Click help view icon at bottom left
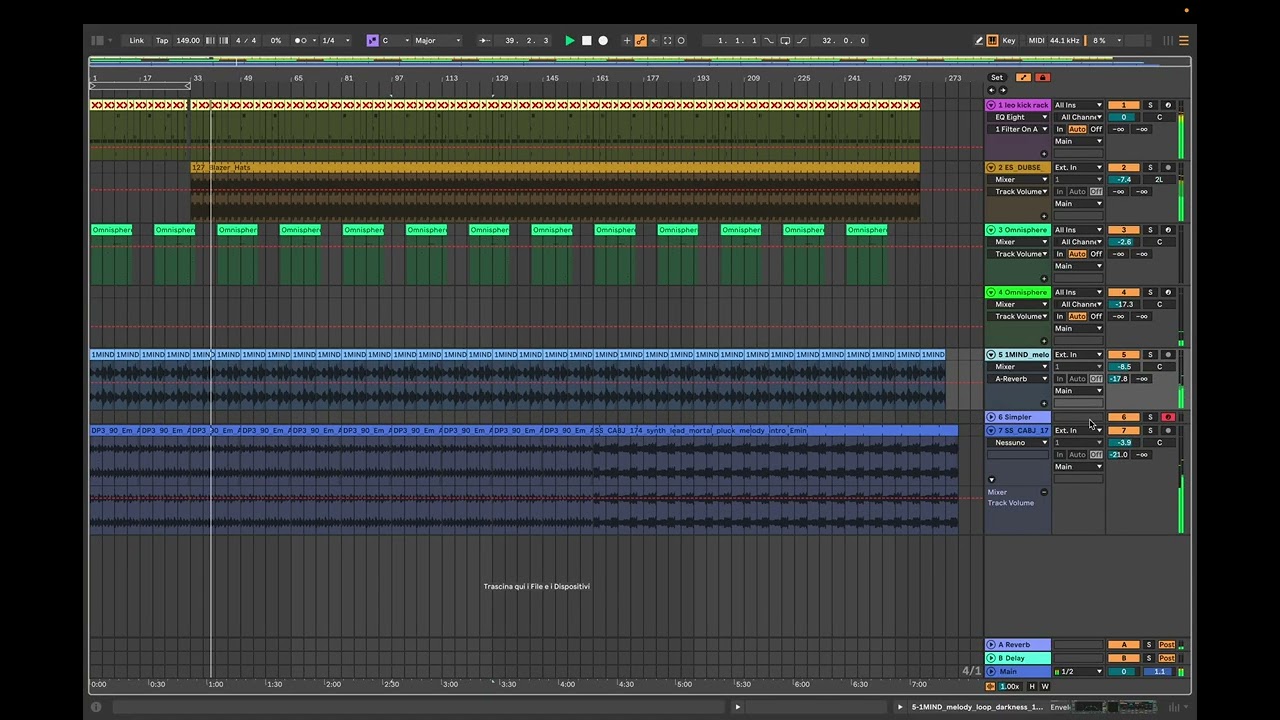 96,707
